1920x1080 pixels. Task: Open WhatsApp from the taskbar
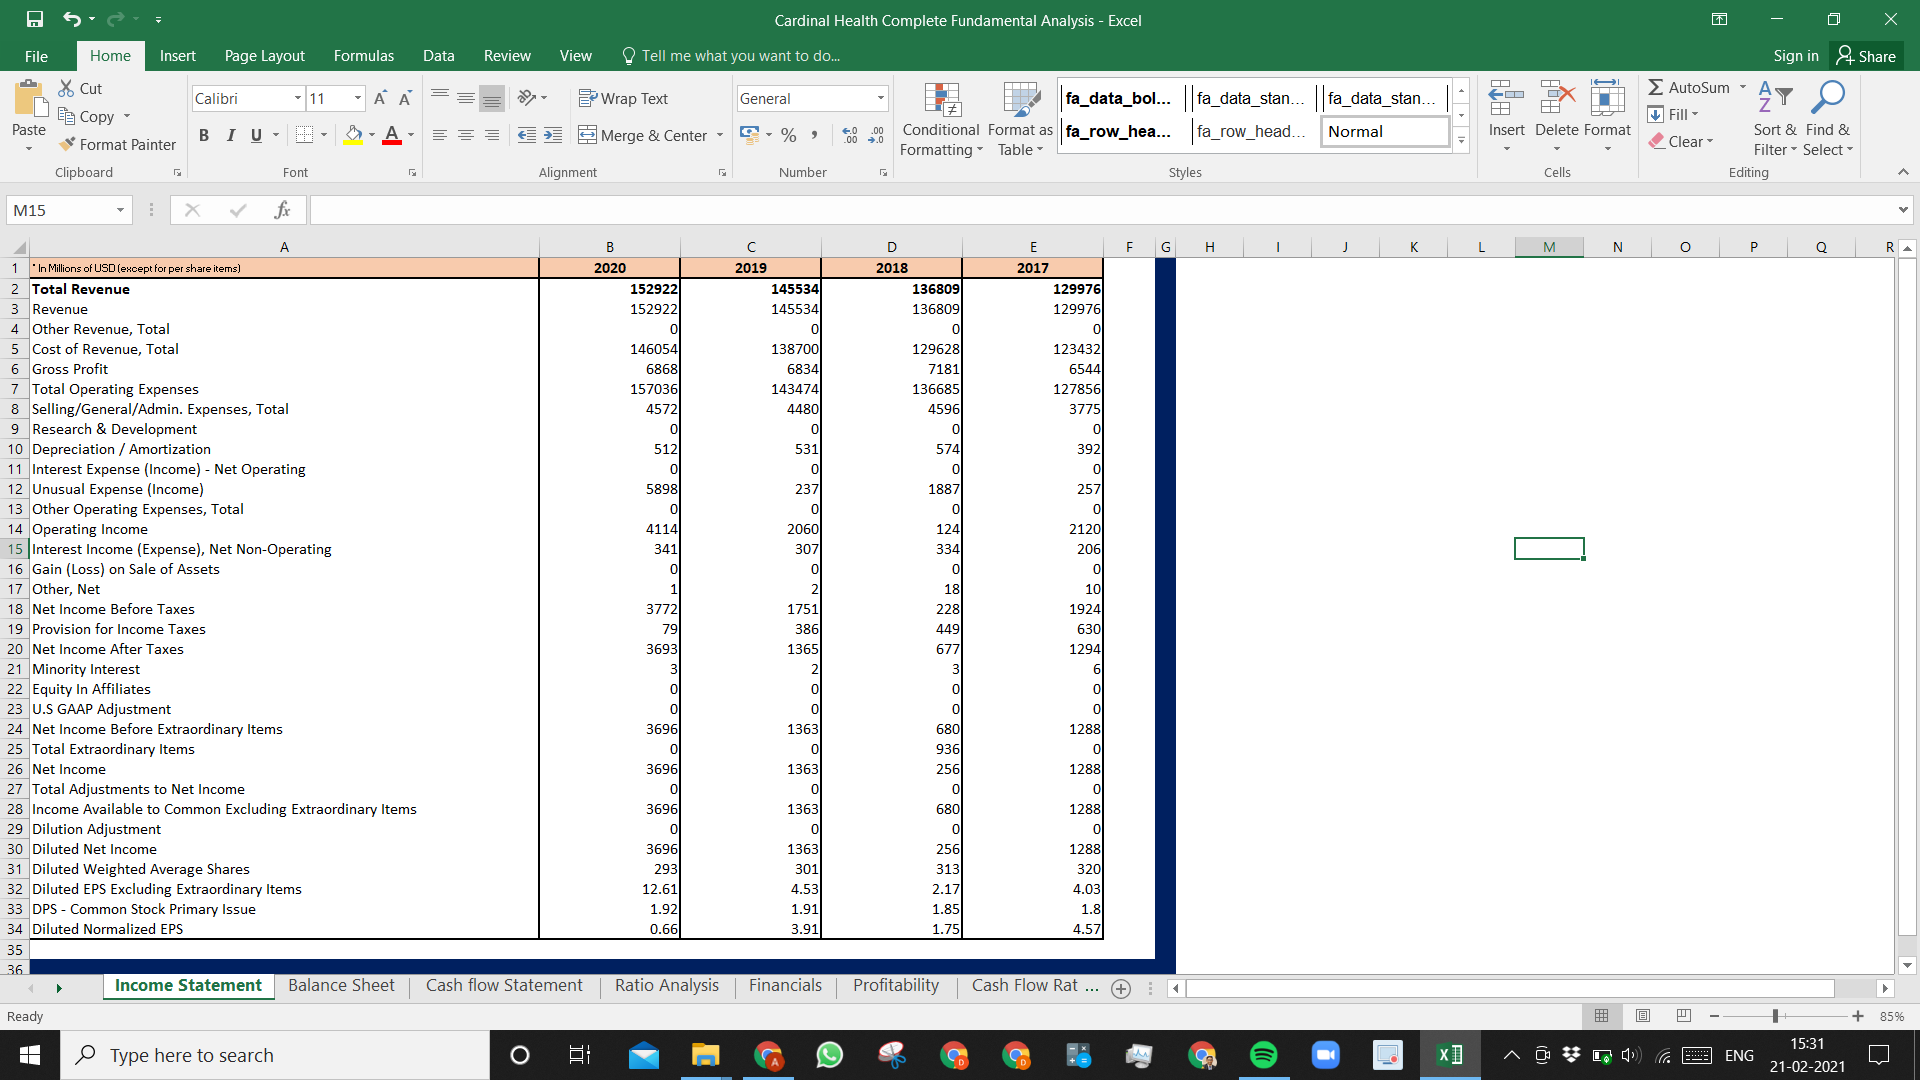point(830,1055)
